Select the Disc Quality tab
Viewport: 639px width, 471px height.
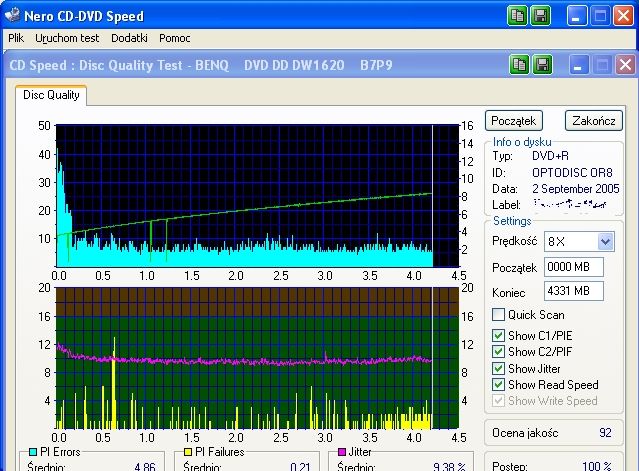pos(51,95)
